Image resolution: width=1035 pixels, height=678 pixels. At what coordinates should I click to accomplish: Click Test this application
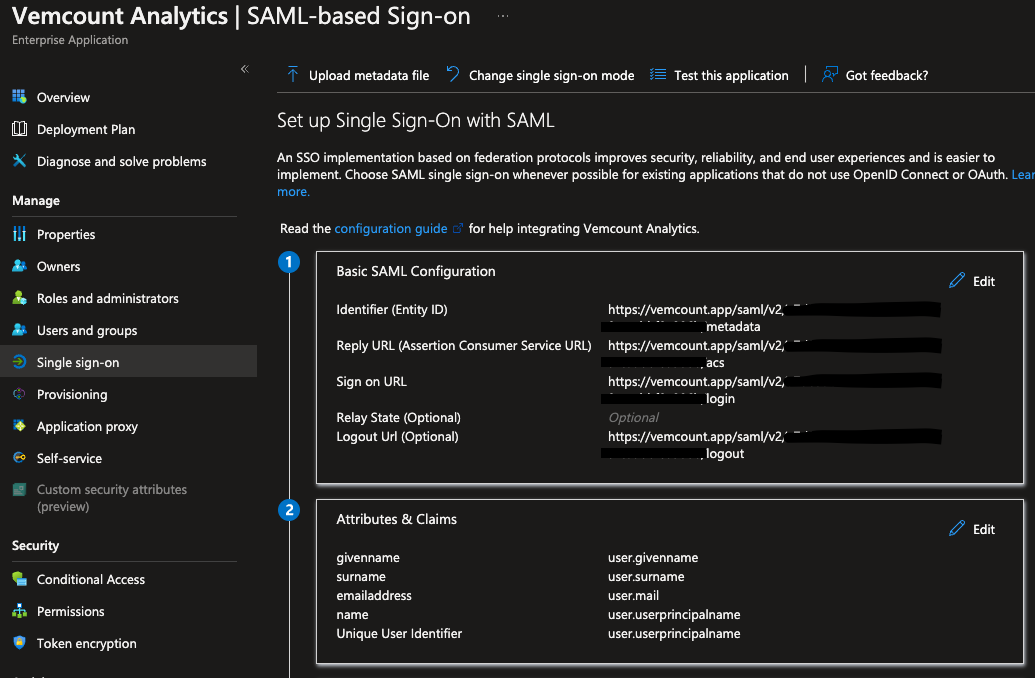pos(719,75)
